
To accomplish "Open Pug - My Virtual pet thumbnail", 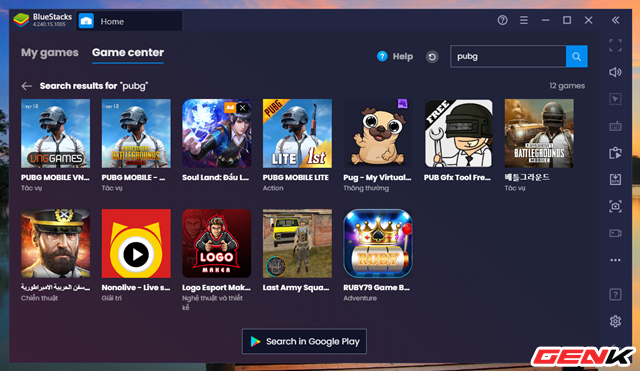I will (378, 133).
